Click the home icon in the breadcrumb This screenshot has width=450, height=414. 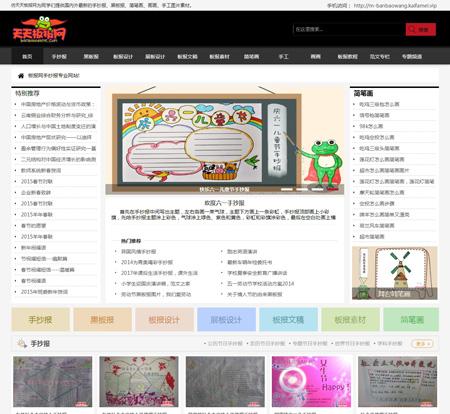21,76
